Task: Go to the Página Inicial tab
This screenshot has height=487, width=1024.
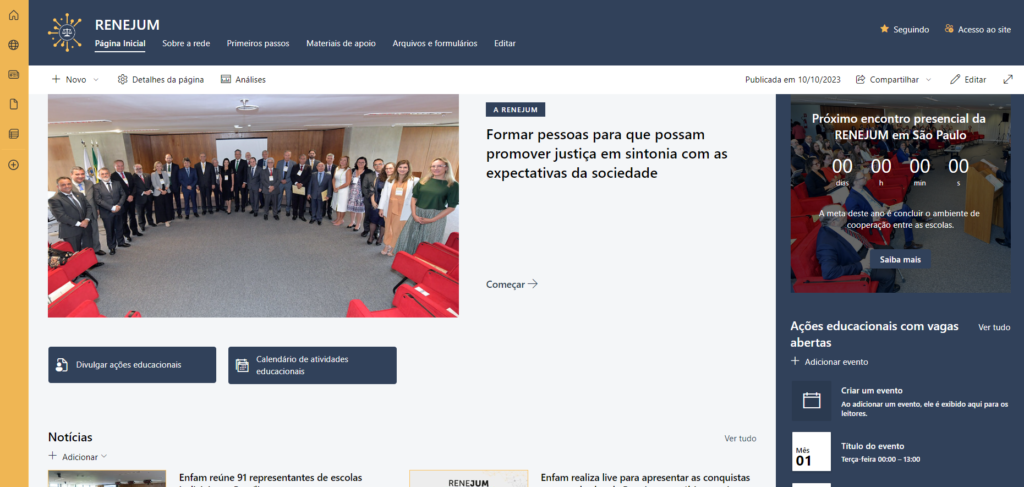Action: (x=120, y=44)
